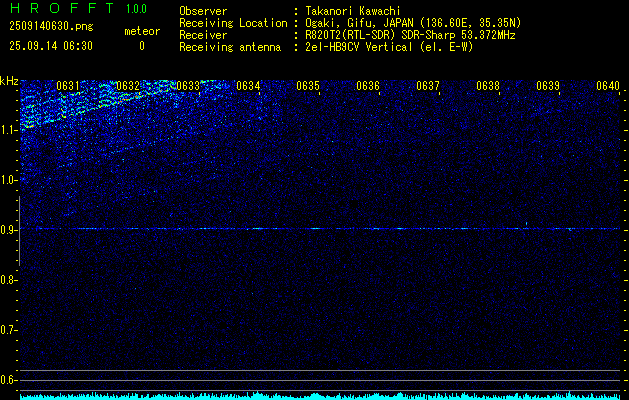Click the 0632 time marker
629x400 pixels.
(x=128, y=86)
